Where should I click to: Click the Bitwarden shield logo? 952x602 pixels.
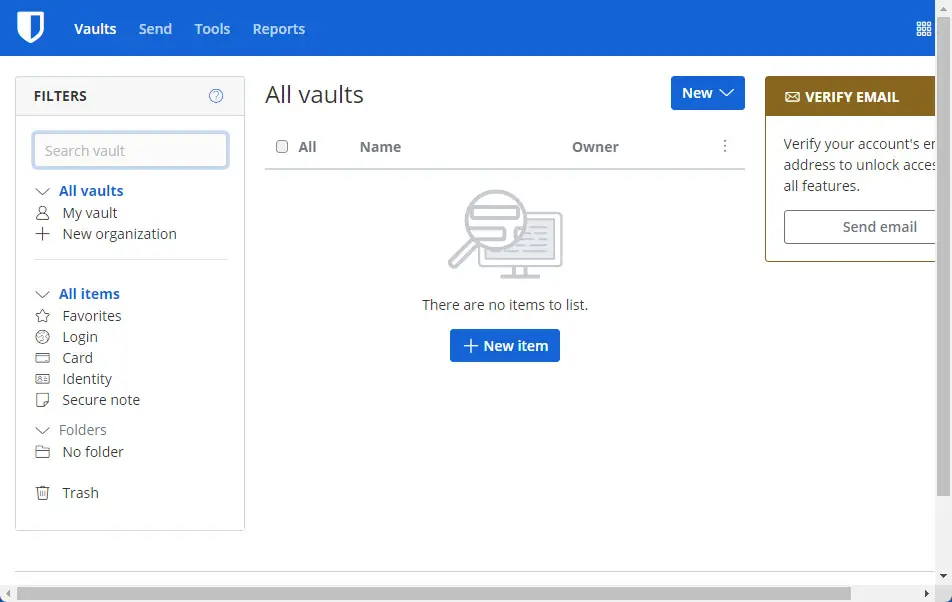pyautogui.click(x=31, y=28)
